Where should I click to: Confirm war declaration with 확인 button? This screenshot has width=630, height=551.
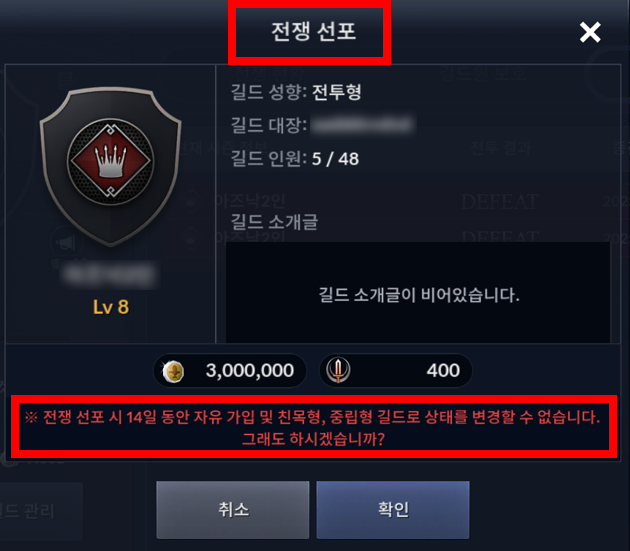tap(393, 510)
